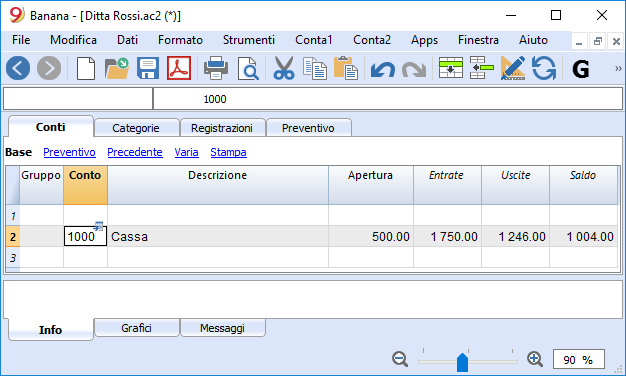Switch to the Preventivo table tab
The image size is (626, 377).
[308, 128]
